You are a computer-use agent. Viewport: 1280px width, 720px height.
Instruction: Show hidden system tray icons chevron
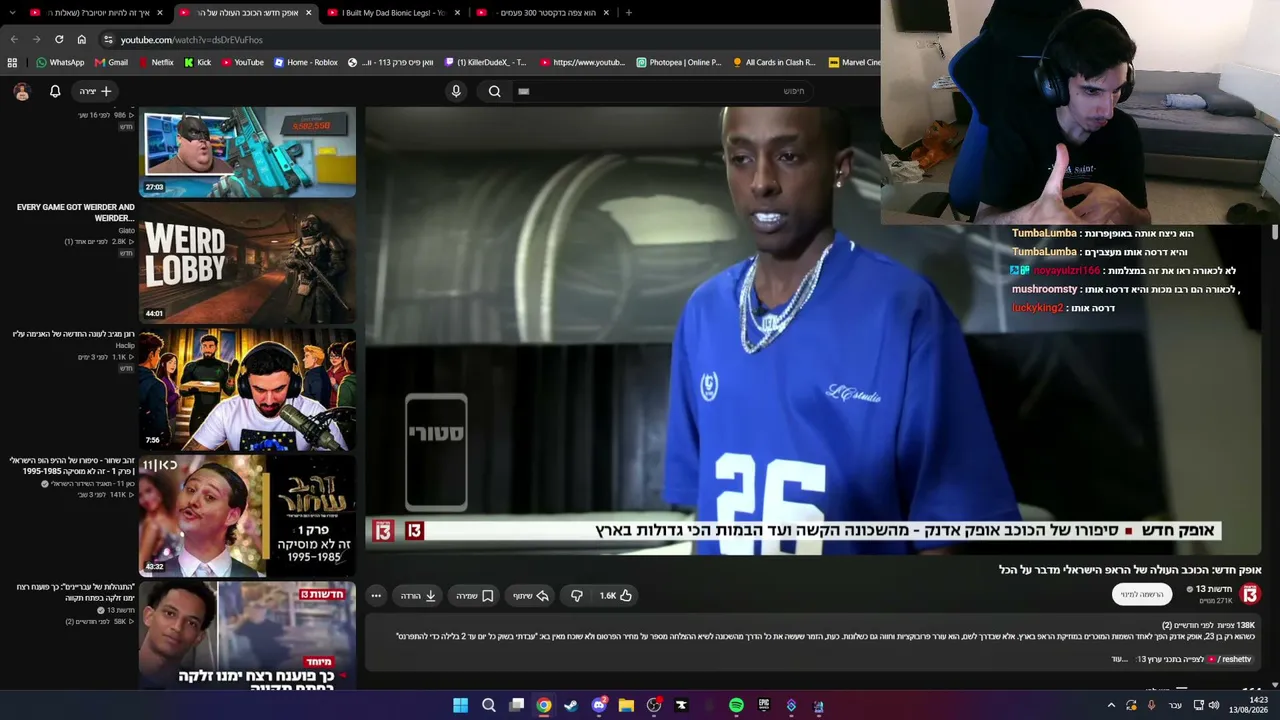(1111, 705)
